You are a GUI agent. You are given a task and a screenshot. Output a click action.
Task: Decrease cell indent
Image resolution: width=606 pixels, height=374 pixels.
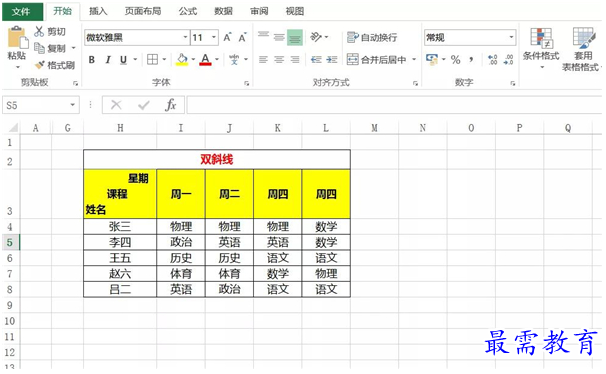(316, 59)
